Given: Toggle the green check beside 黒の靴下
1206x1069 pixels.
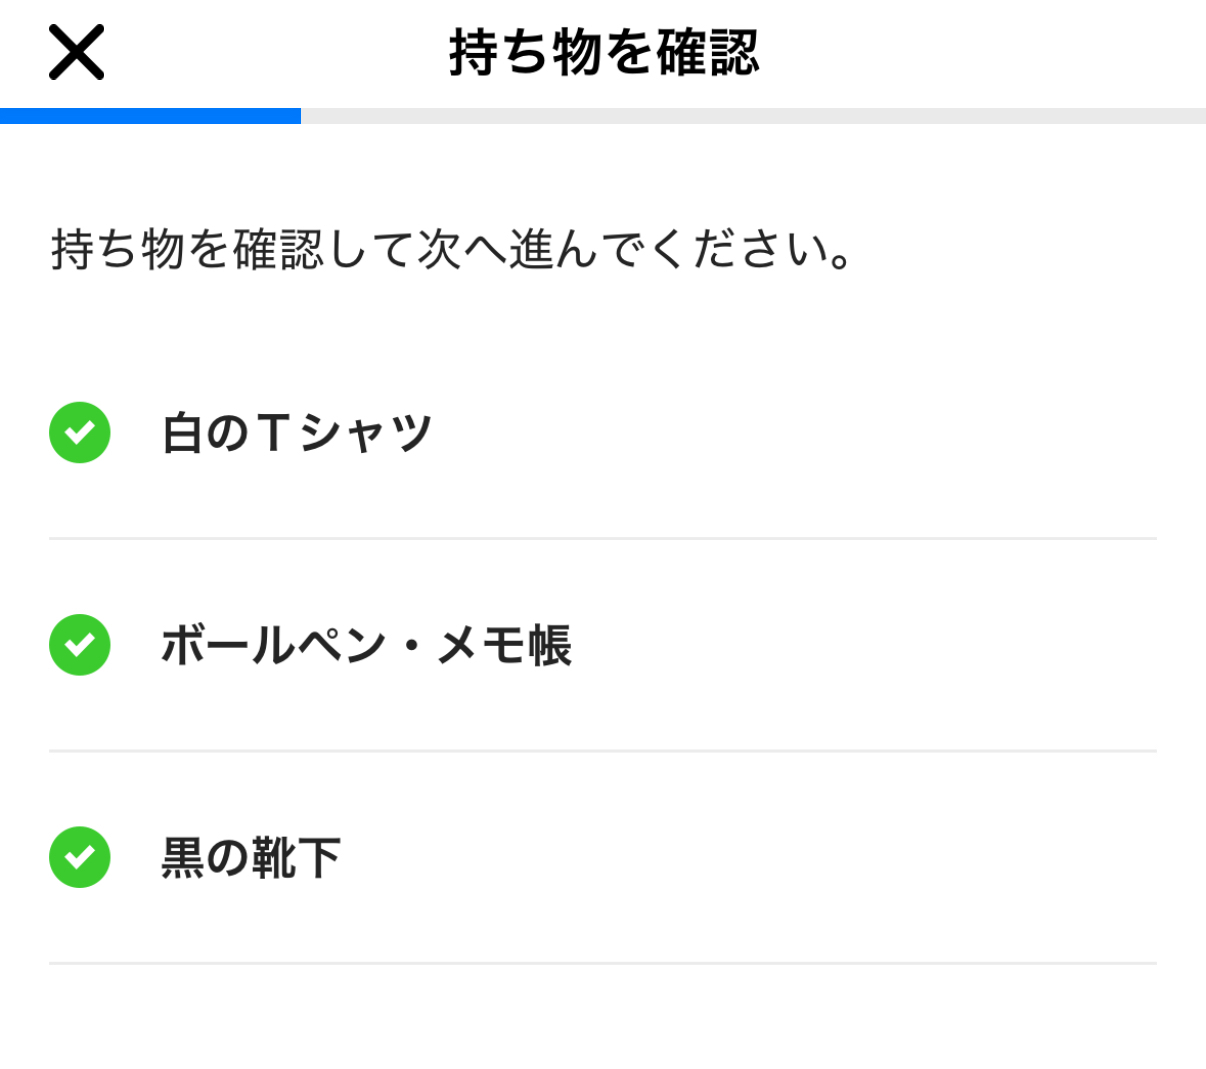Looking at the screenshot, I should pos(80,857).
